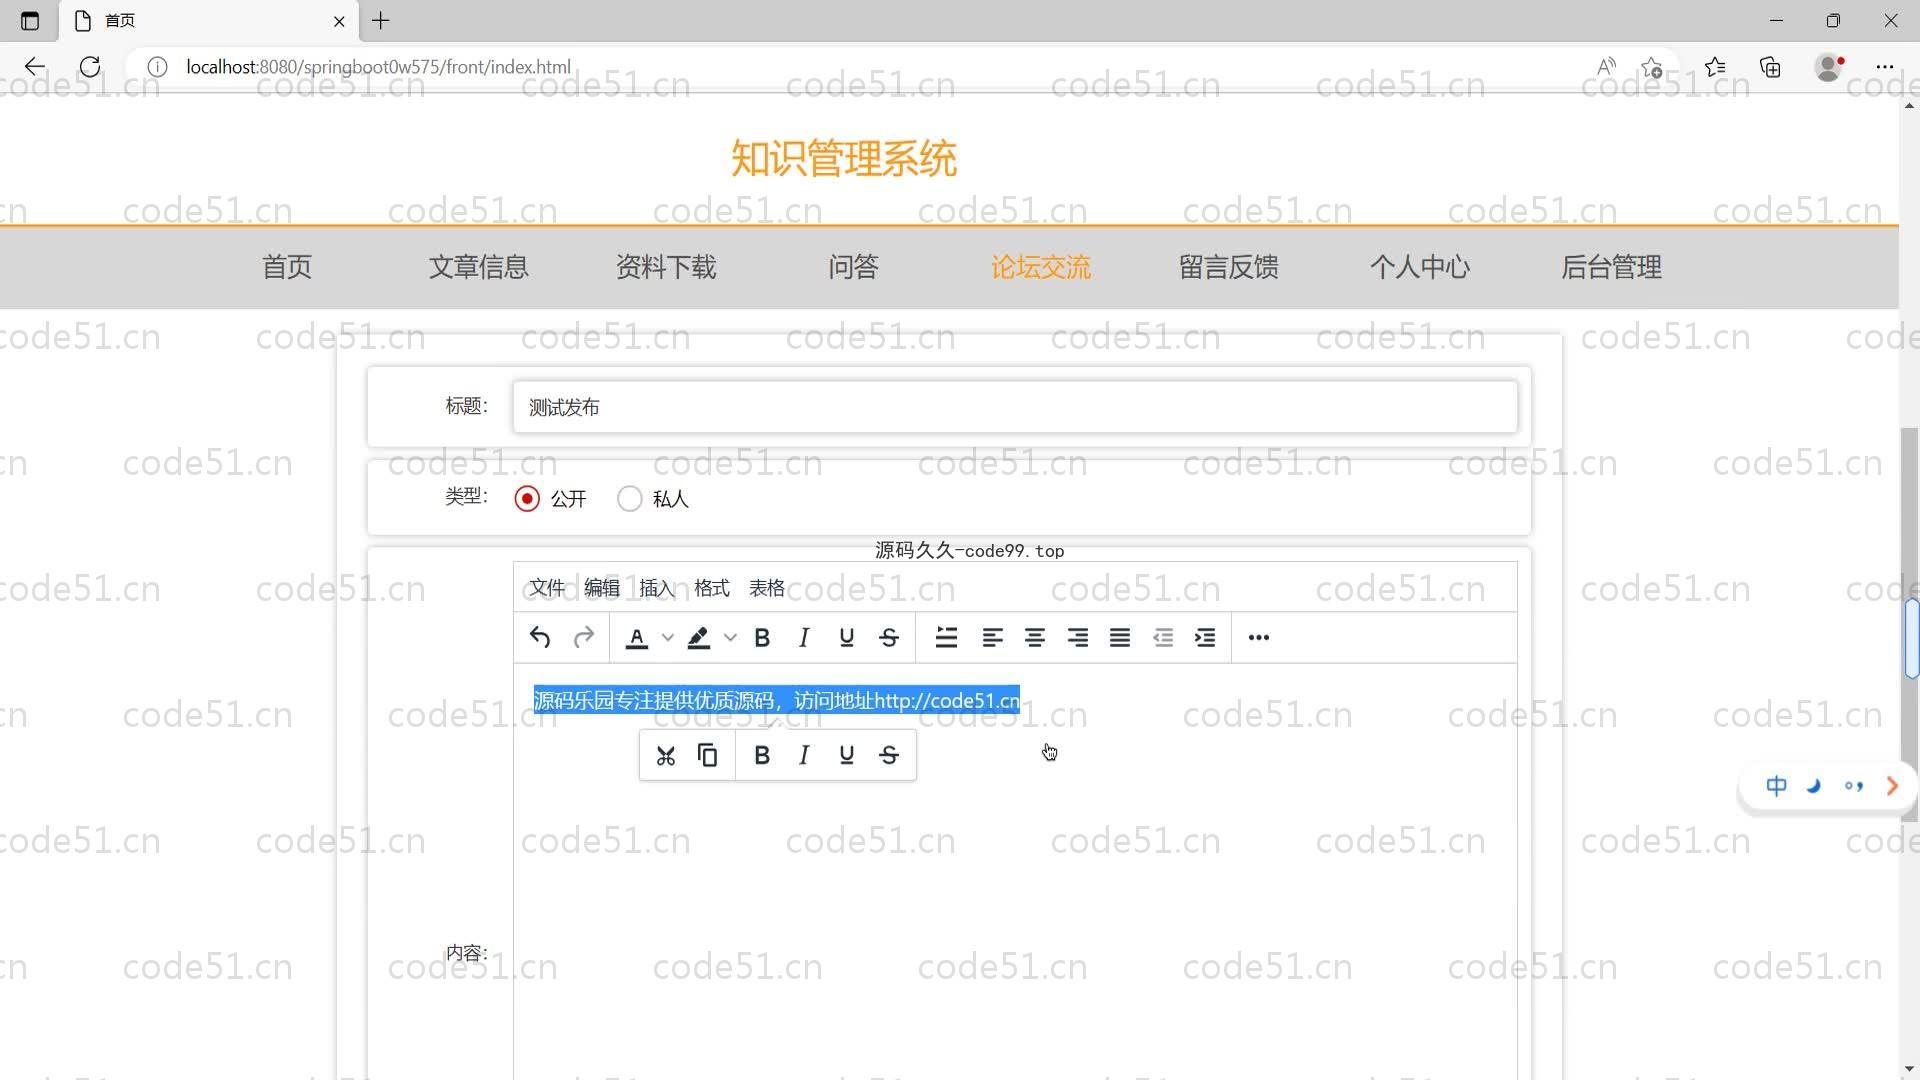Open the 文件 editor menu
Viewport: 1920px width, 1080px height.
[547, 588]
